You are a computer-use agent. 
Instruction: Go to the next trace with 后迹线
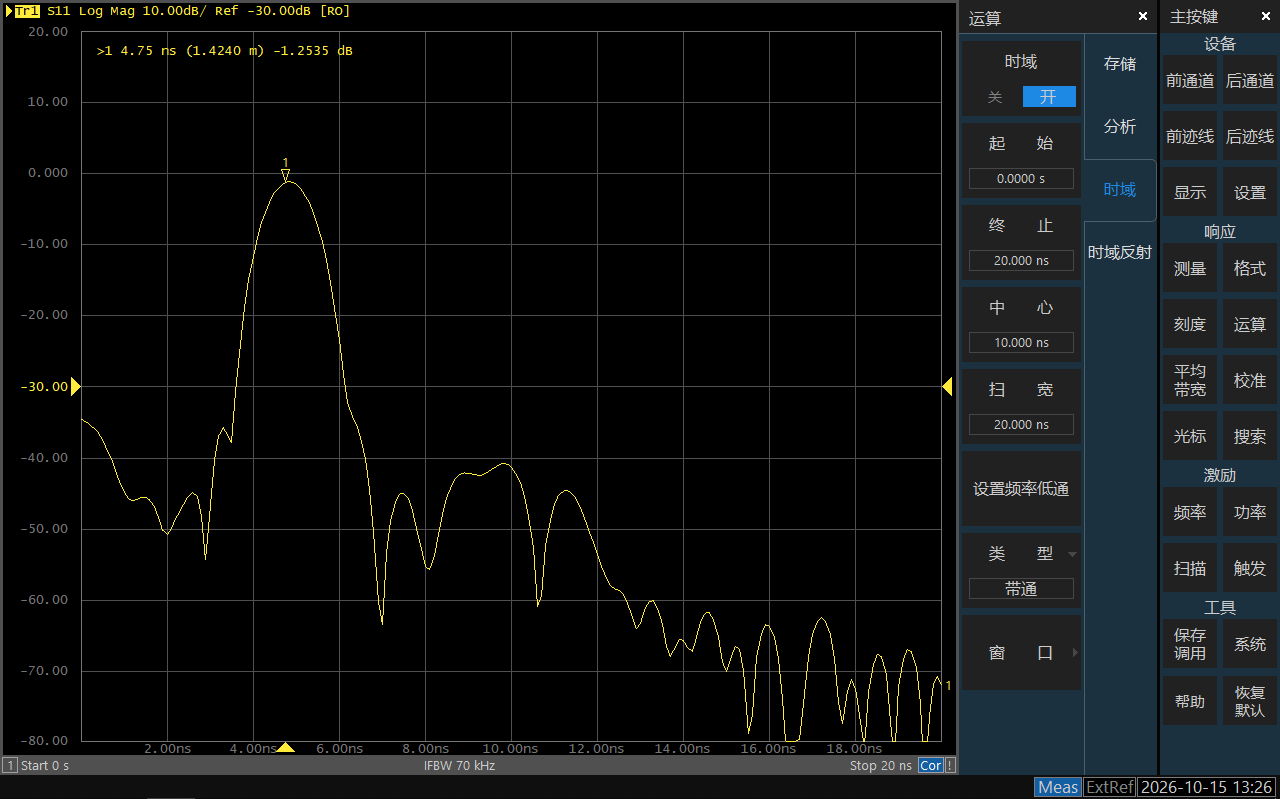[x=1250, y=137]
